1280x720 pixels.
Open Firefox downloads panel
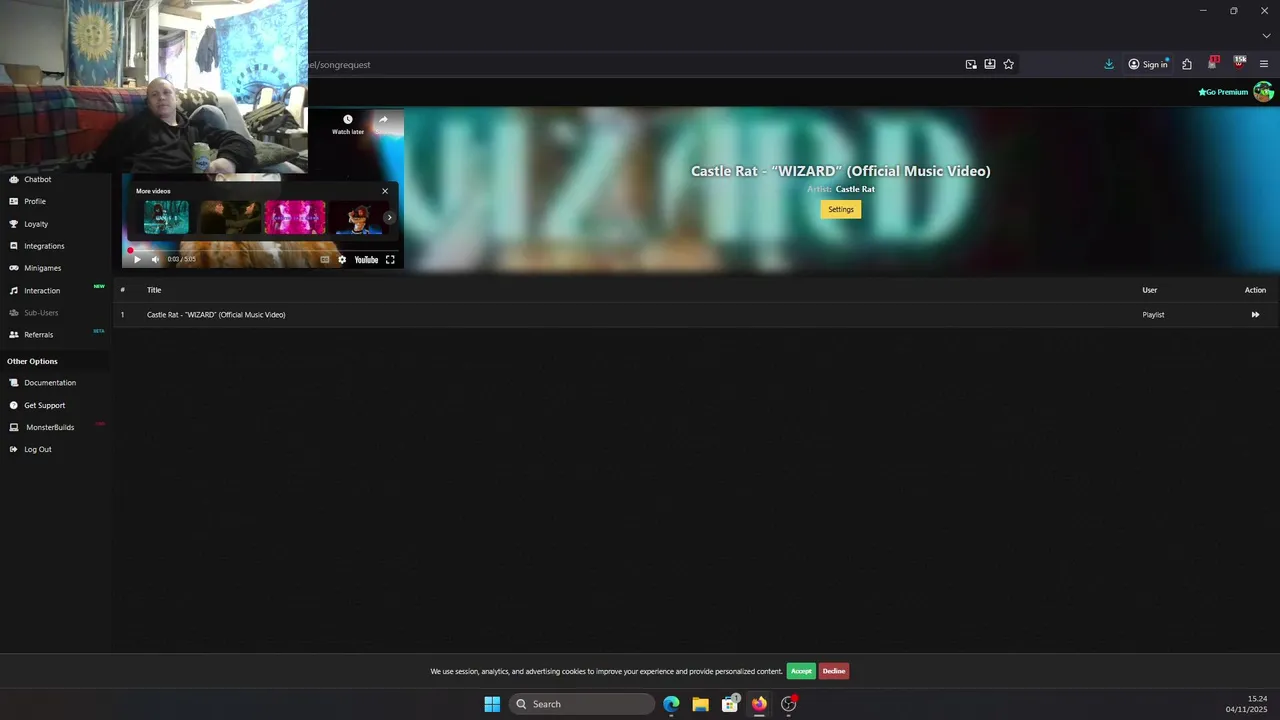1109,64
